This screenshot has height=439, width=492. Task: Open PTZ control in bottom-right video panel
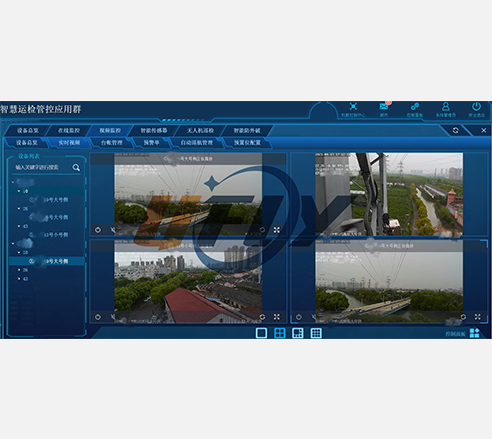click(x=299, y=317)
